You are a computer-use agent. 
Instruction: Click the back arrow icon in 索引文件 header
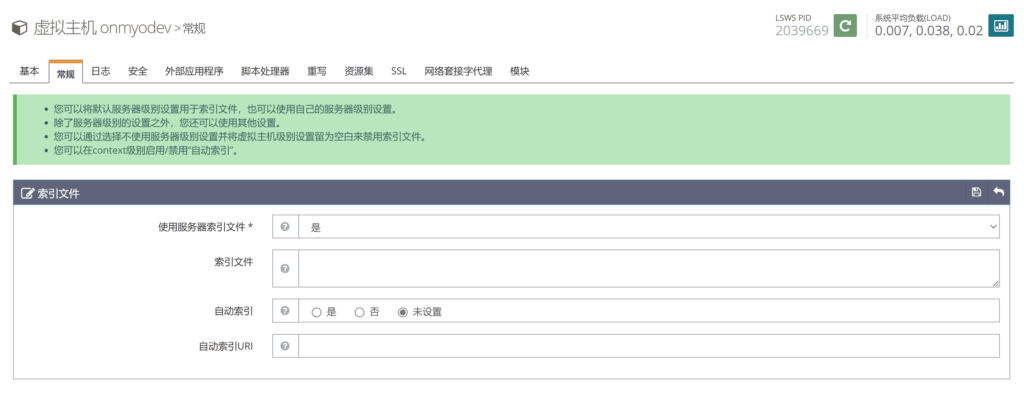coord(998,193)
